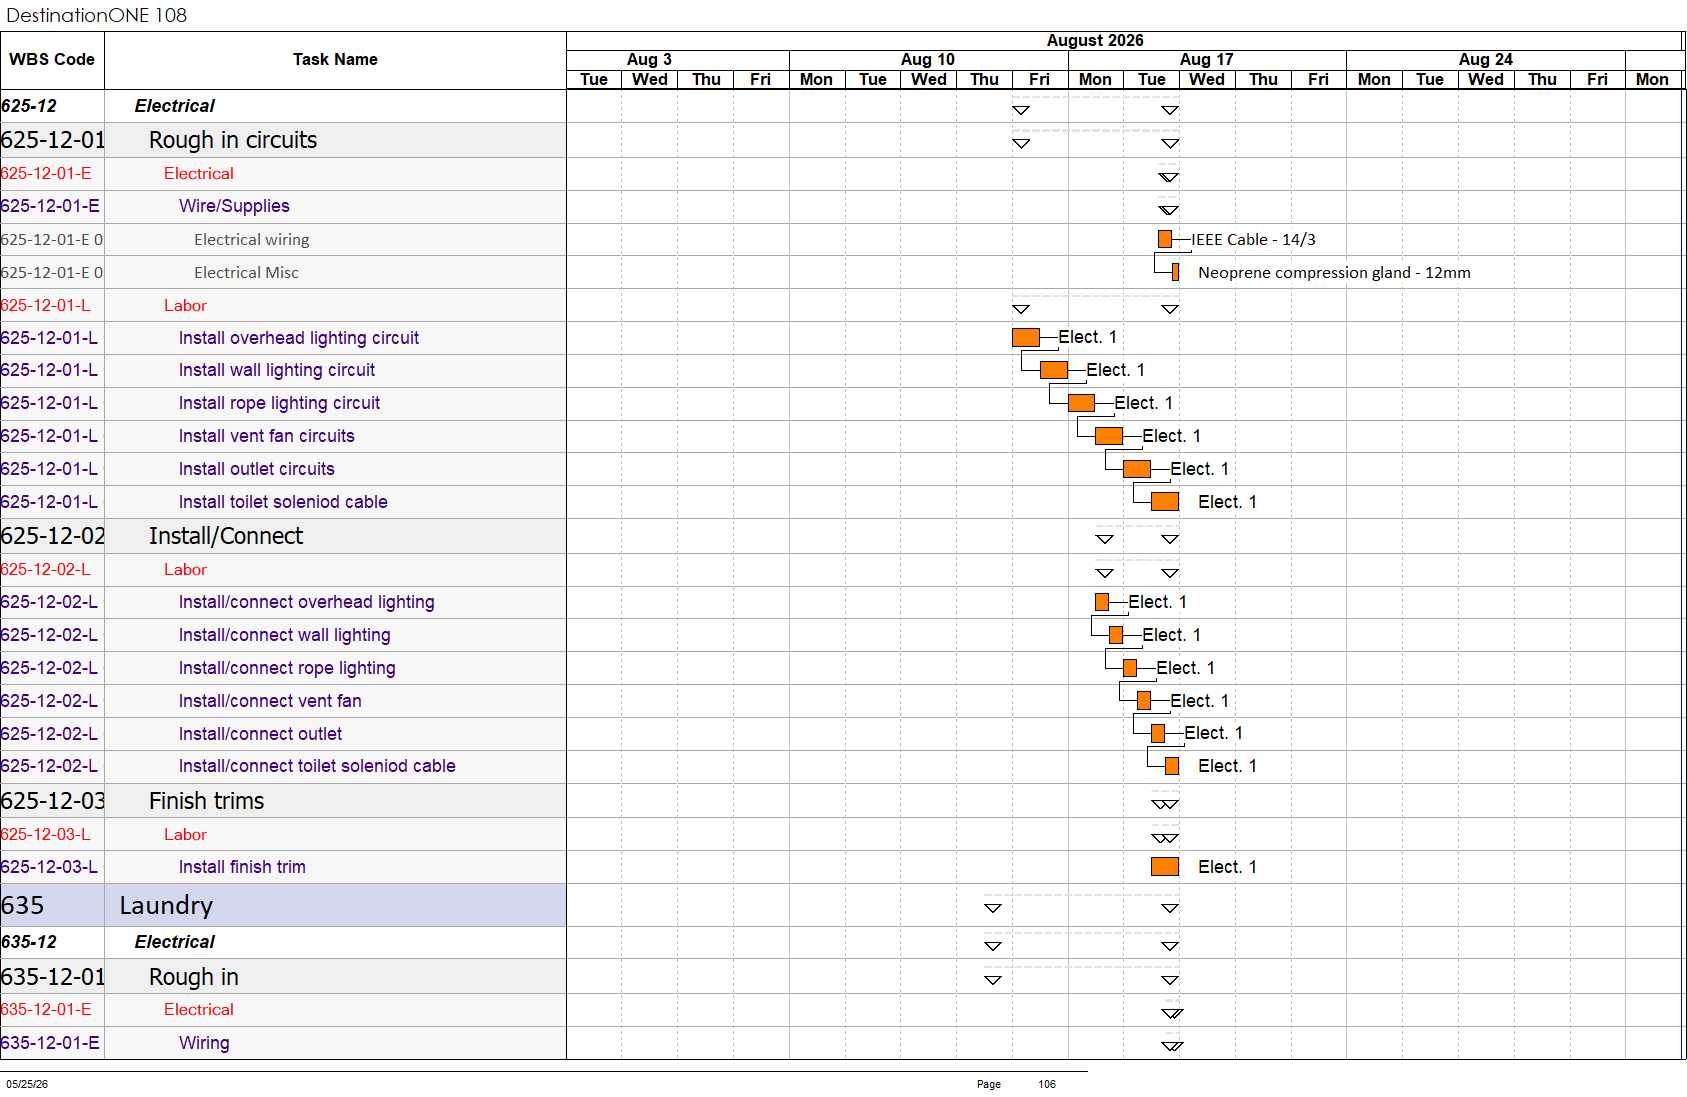1687x1097 pixels.
Task: Click "Install toilet soleniod cable" task name
Action: [283, 502]
